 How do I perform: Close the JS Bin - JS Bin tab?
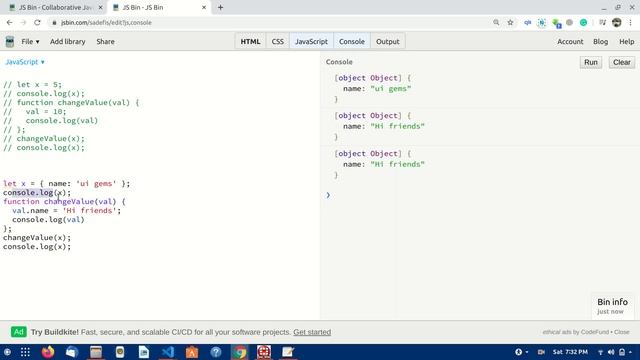pos(204,7)
